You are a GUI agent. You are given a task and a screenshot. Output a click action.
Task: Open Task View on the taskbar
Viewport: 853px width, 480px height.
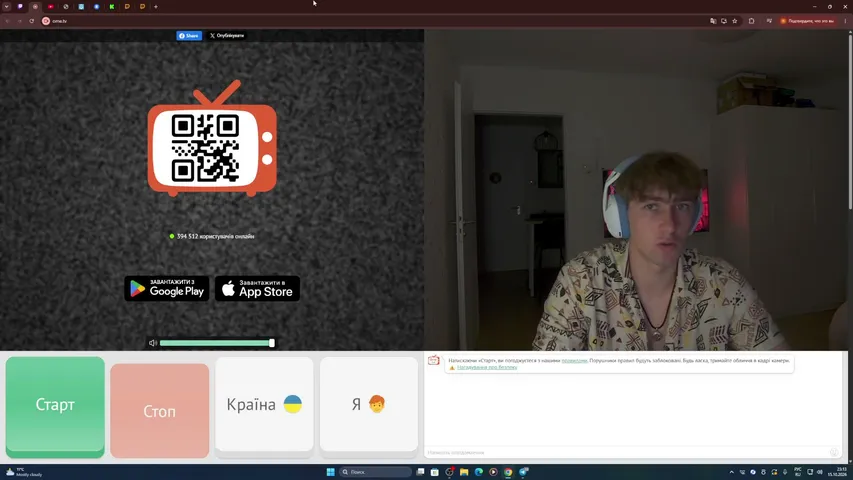420,472
